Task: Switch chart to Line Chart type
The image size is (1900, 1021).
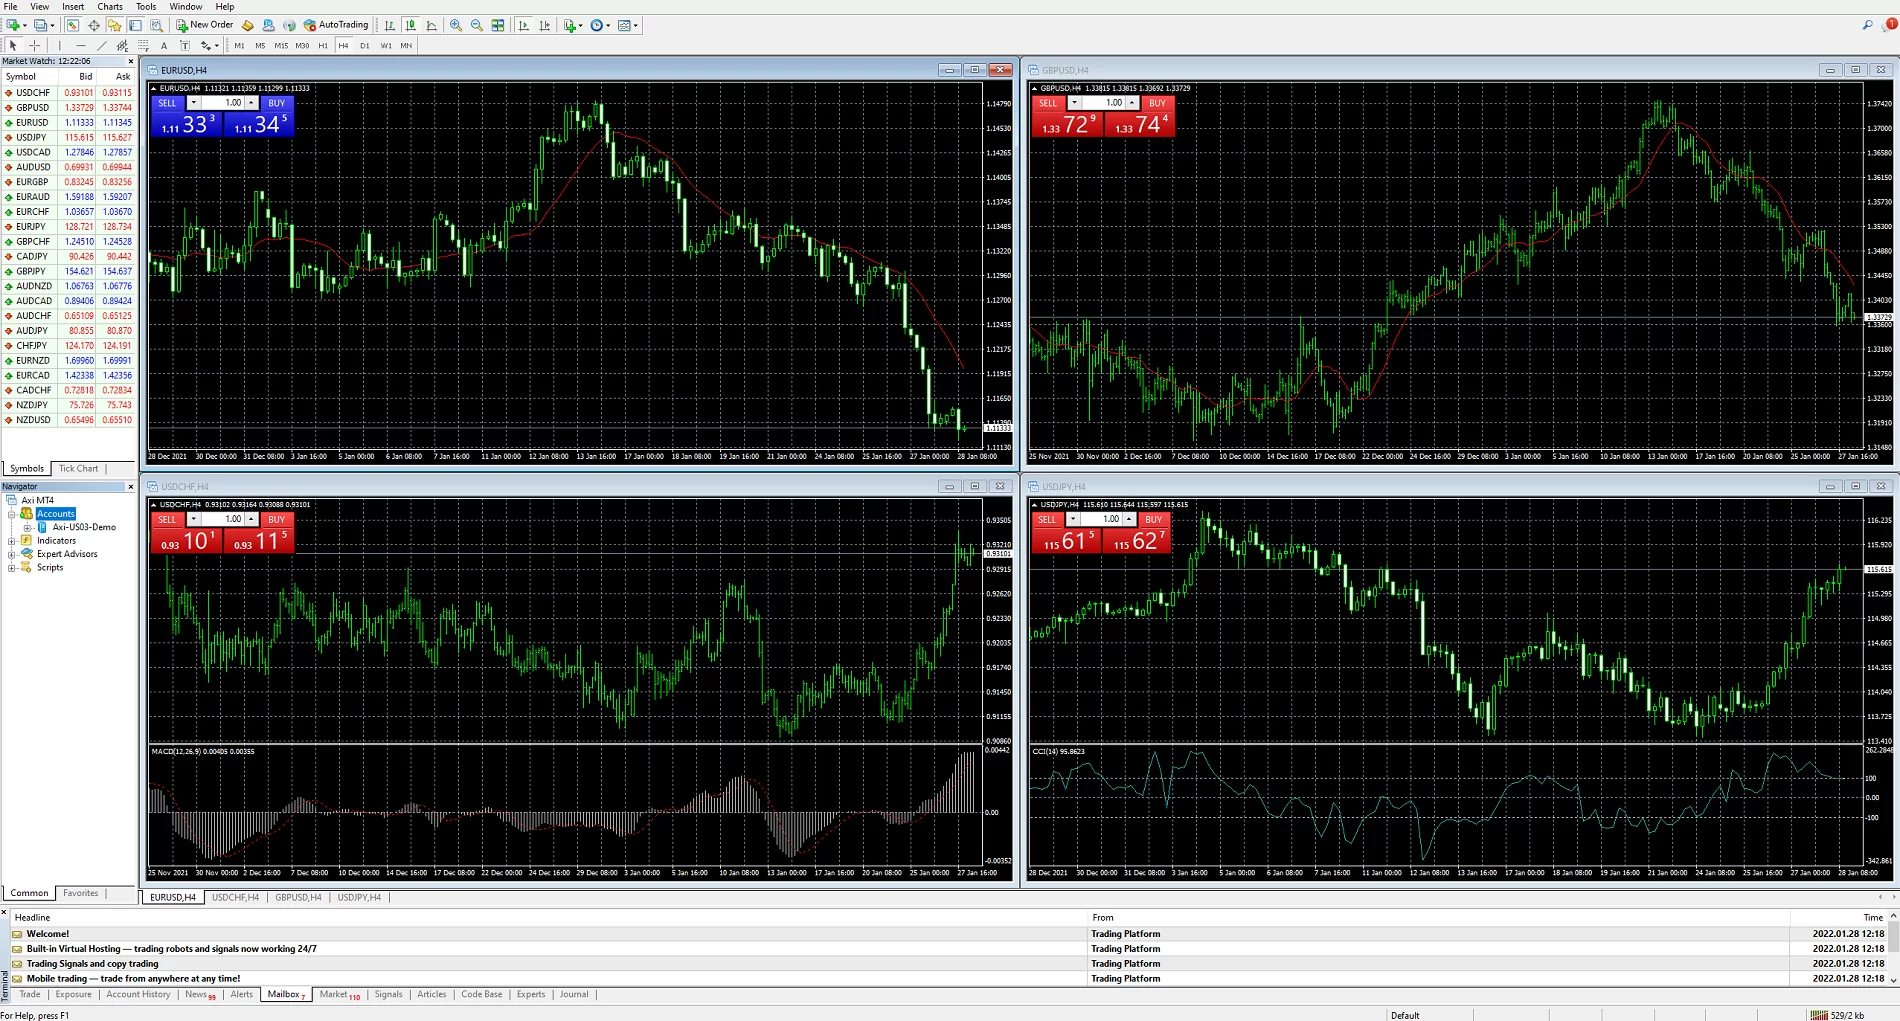Action: [431, 25]
